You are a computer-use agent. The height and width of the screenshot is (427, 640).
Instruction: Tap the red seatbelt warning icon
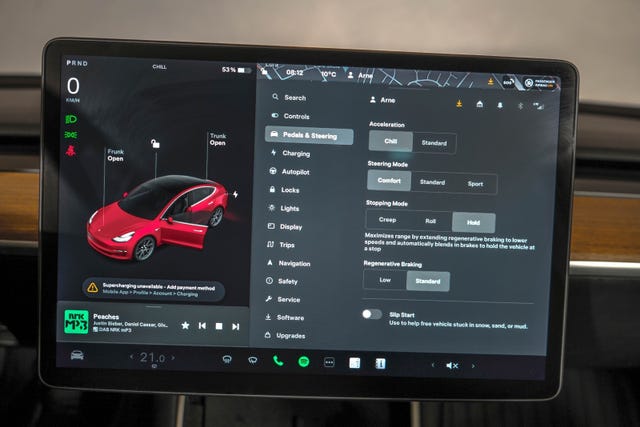71,151
